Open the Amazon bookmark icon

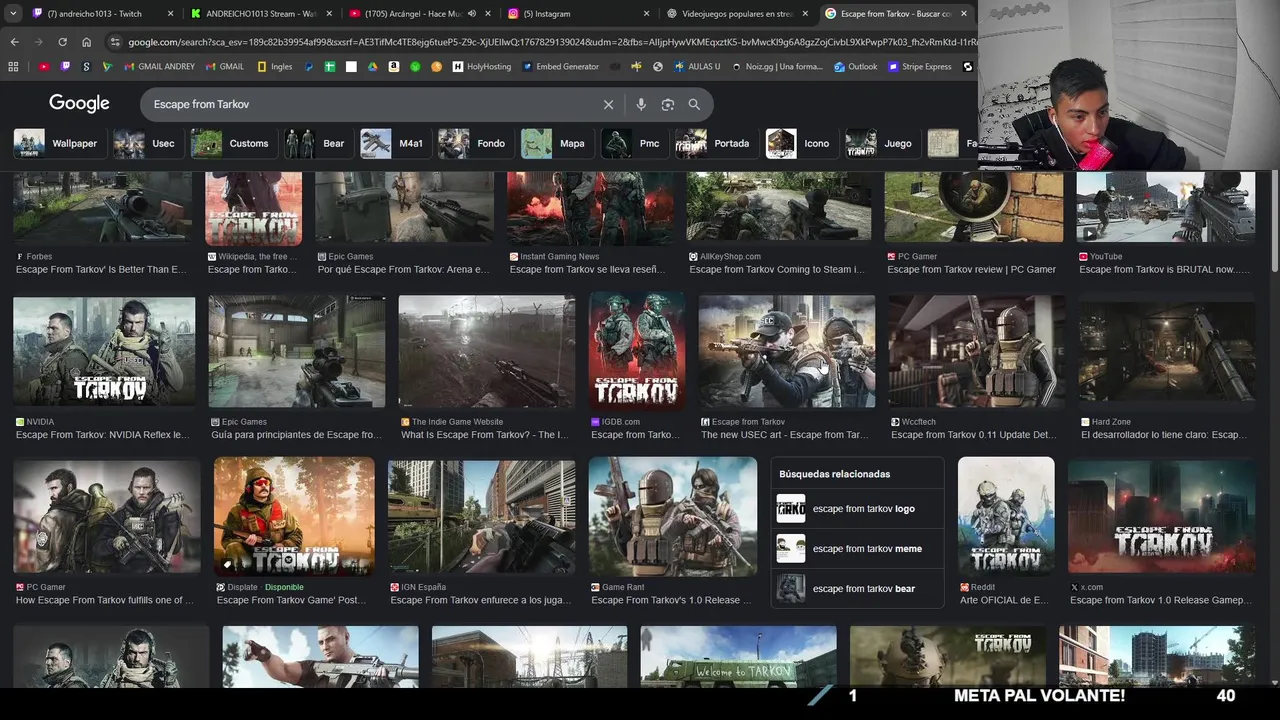(394, 67)
